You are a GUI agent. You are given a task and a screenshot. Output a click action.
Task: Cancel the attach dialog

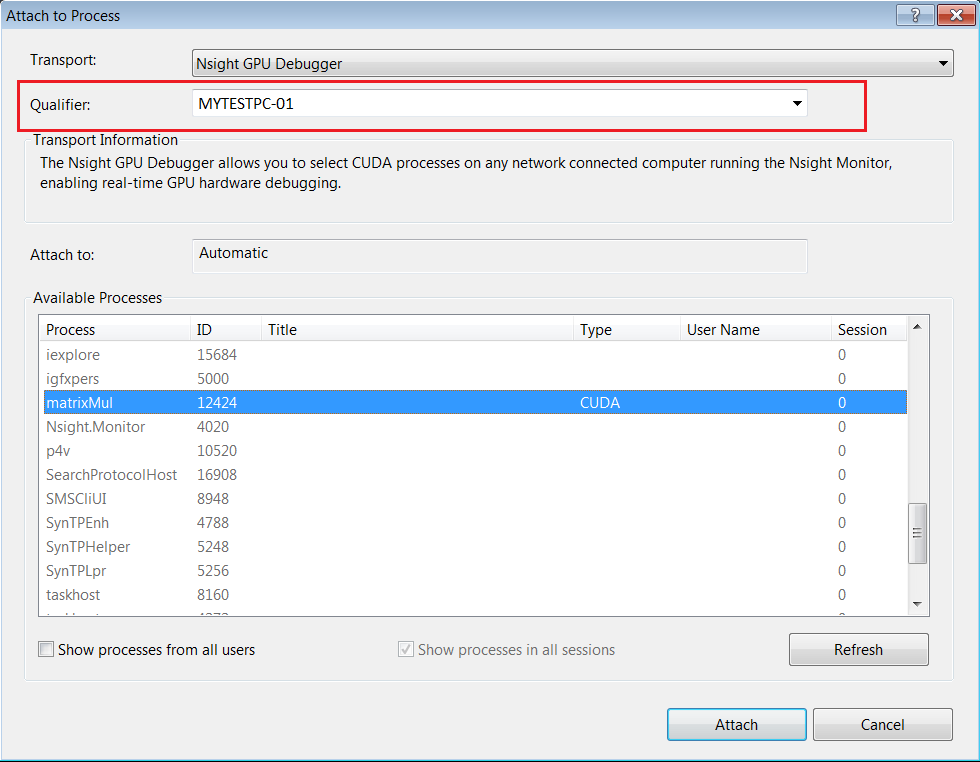tap(882, 725)
